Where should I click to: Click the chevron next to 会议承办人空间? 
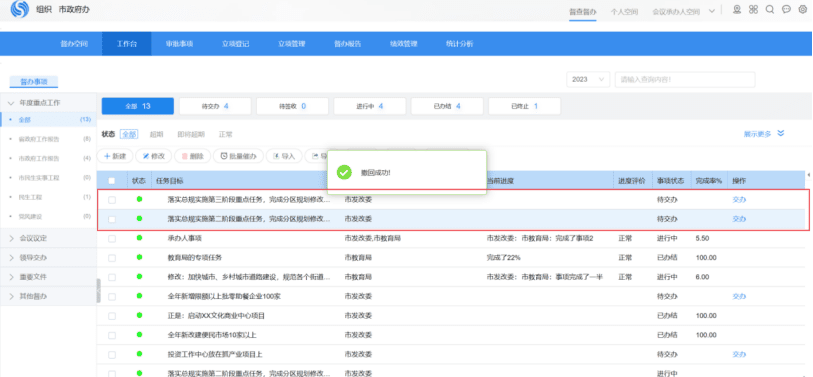tap(712, 11)
